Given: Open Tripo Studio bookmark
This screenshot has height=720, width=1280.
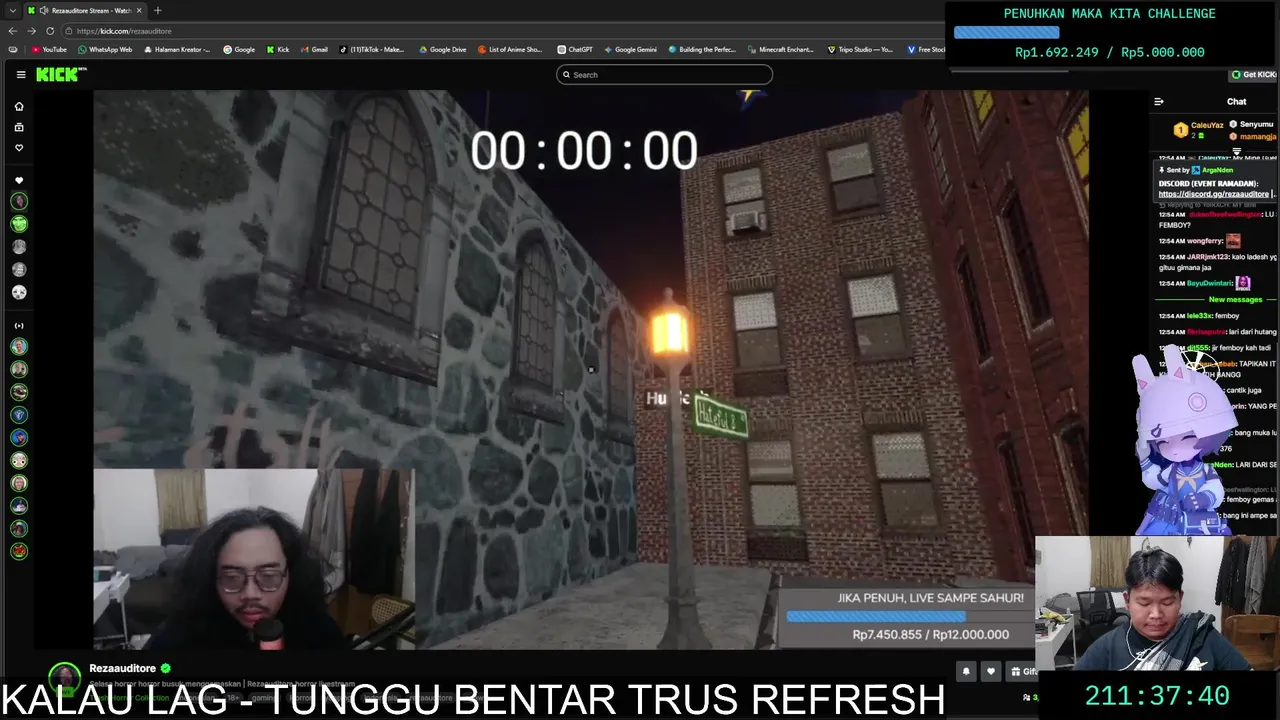Looking at the screenshot, I should 860,49.
